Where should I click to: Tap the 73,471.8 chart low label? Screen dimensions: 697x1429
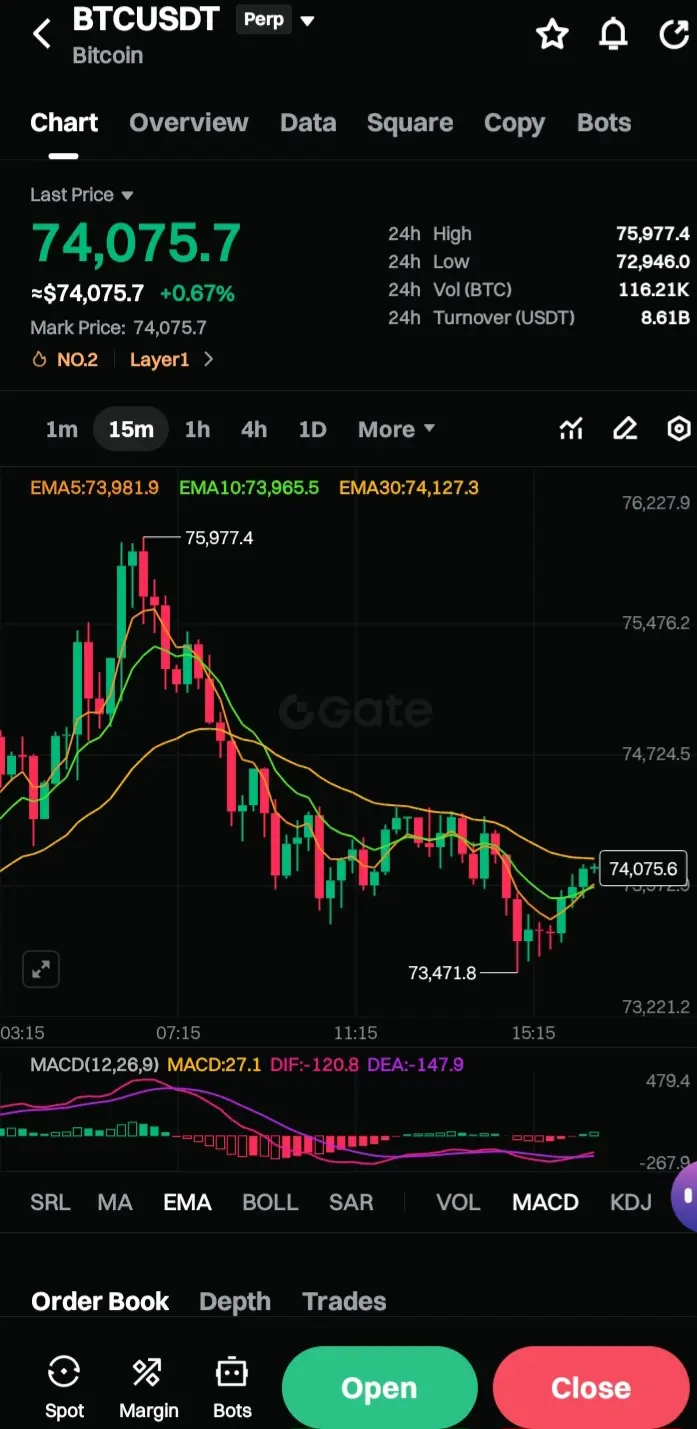tap(443, 972)
